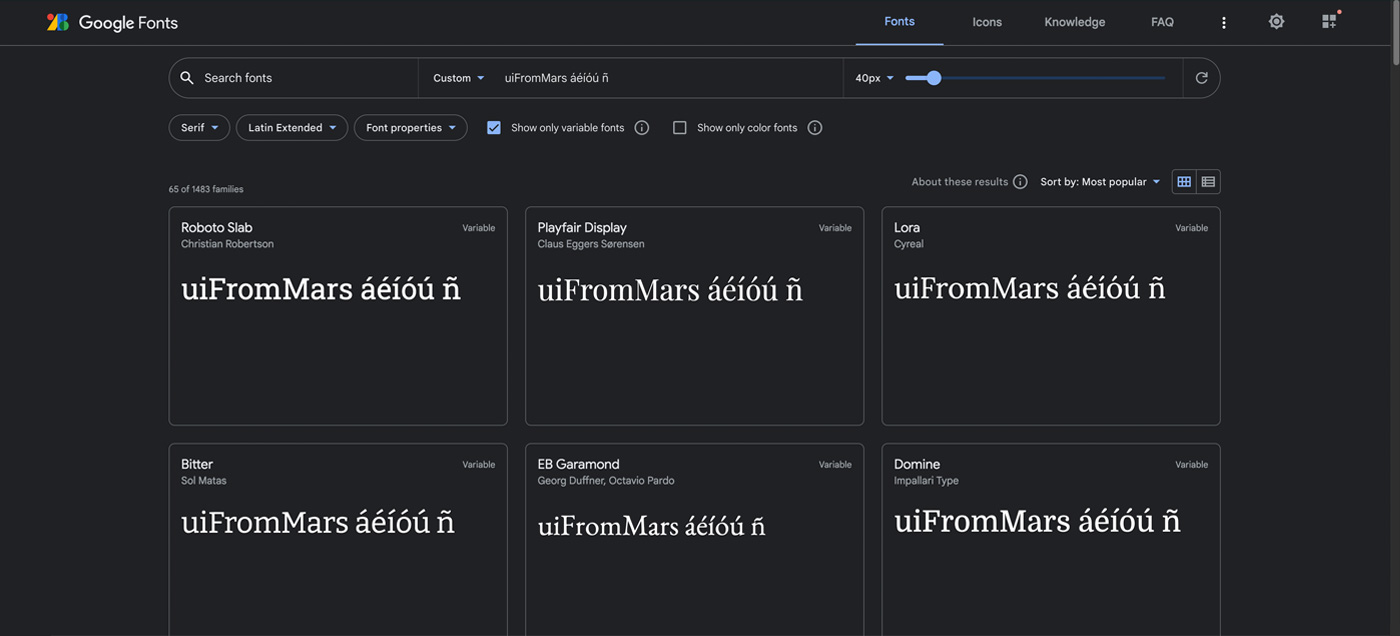Screen dimensions: 1400x636
Task: Click the Variable label on Roboto Slab card
Action: [x=478, y=228]
